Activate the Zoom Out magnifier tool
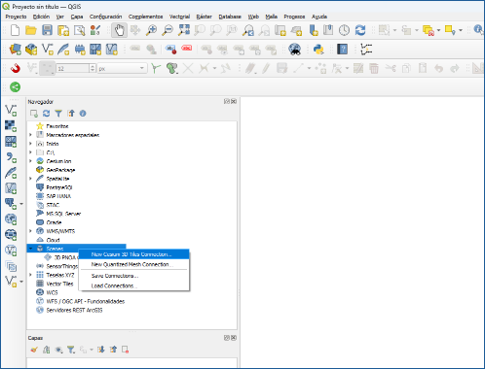 click(167, 31)
